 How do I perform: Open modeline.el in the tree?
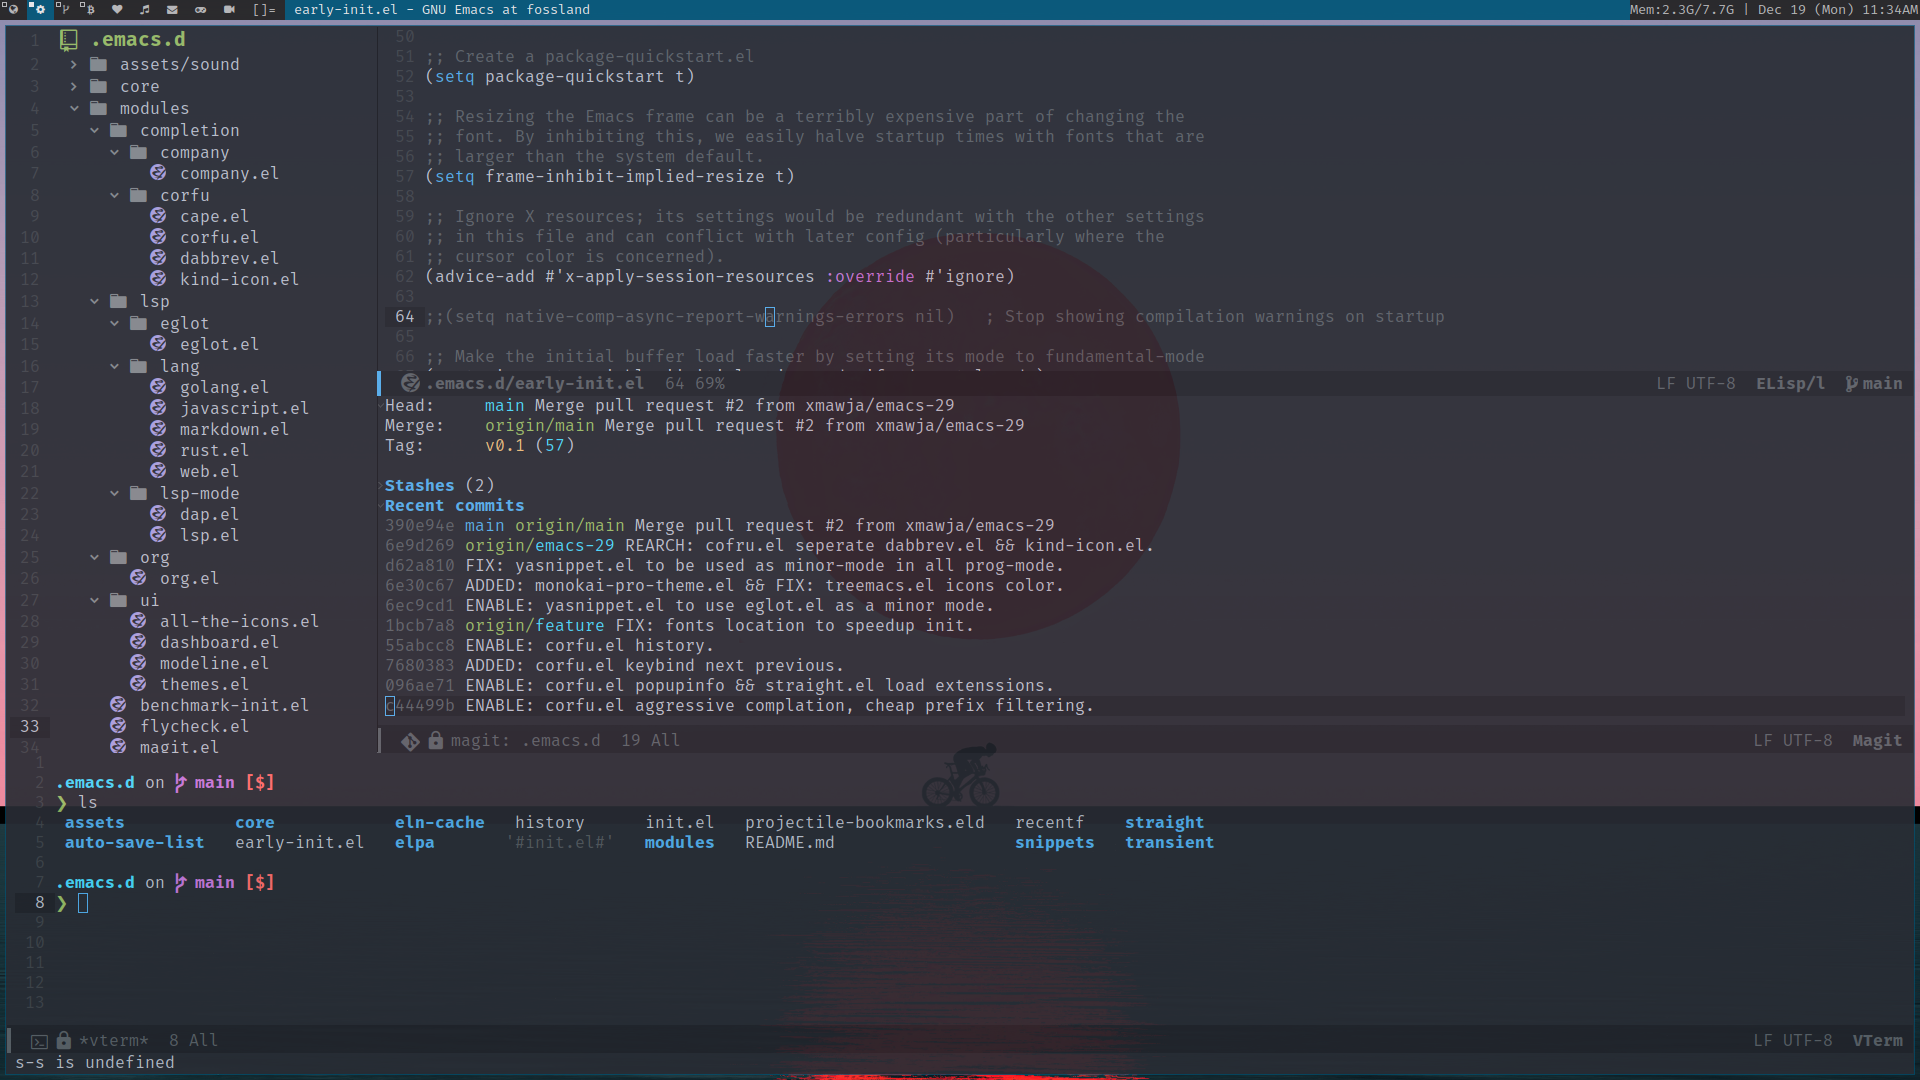pos(214,663)
